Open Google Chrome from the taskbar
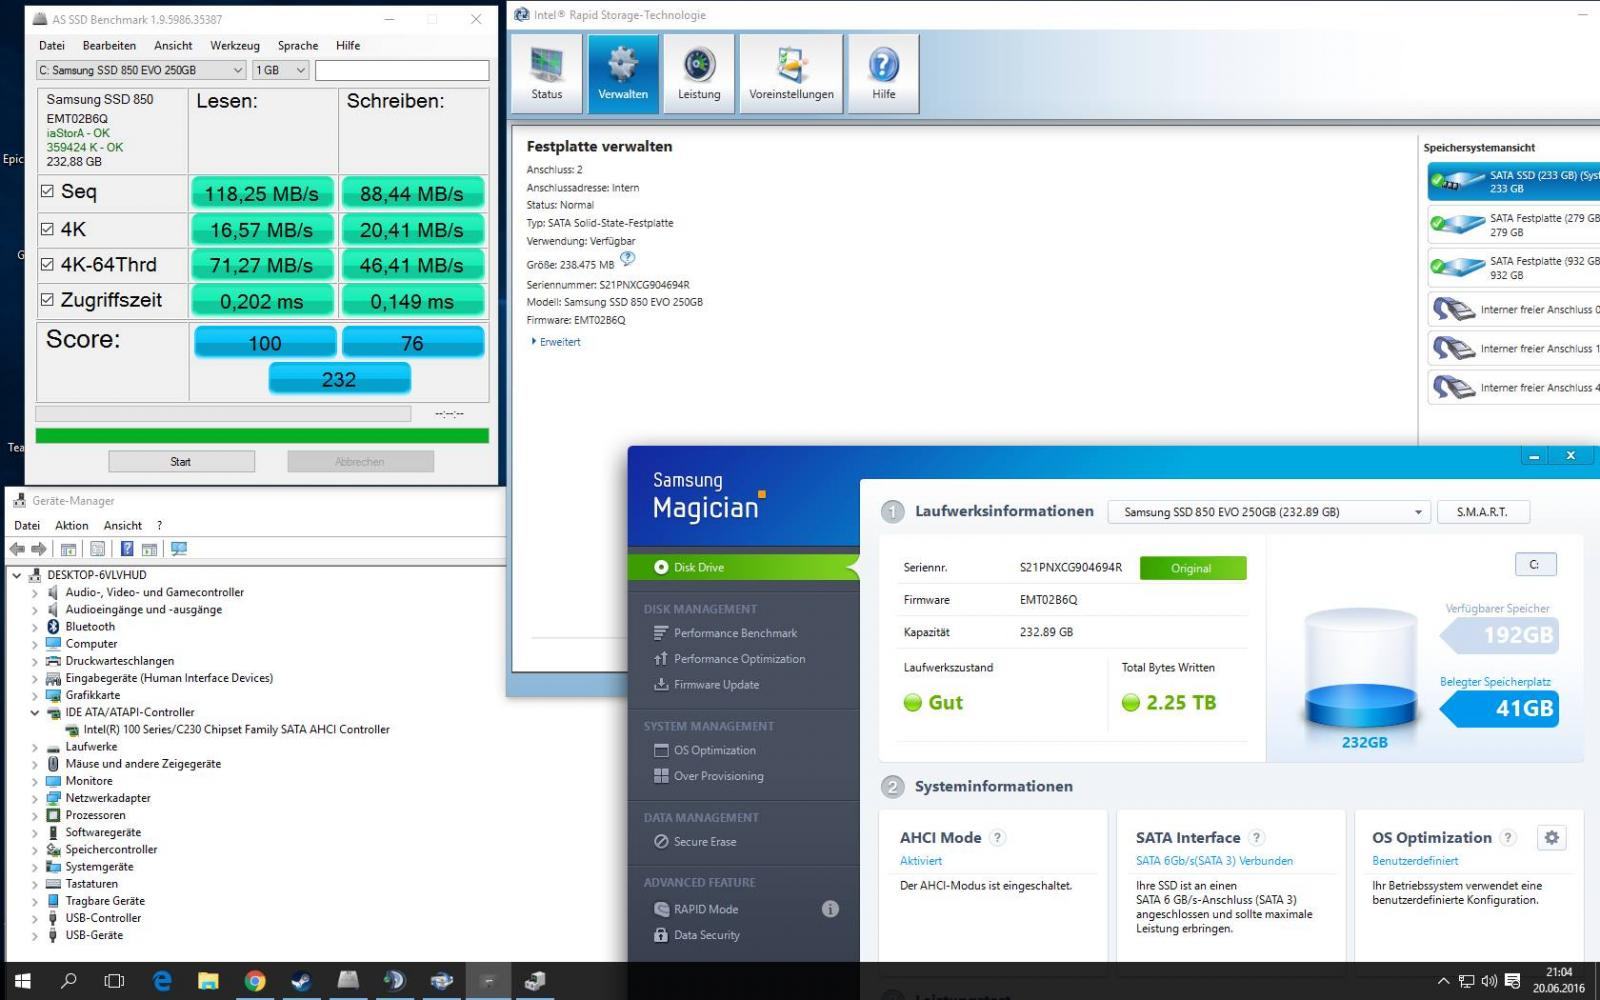This screenshot has width=1600, height=1000. click(255, 981)
